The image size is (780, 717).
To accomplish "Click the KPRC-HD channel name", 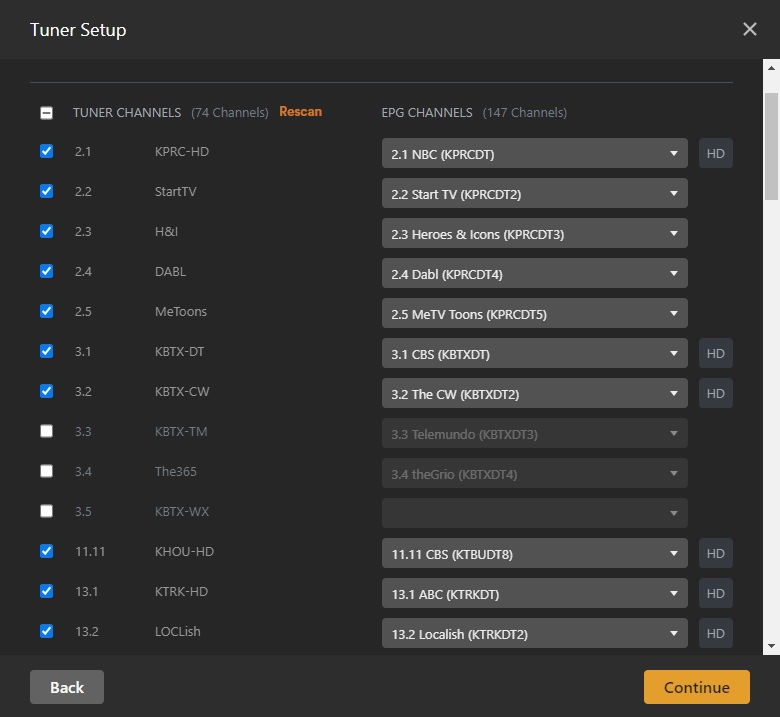I will coord(182,151).
